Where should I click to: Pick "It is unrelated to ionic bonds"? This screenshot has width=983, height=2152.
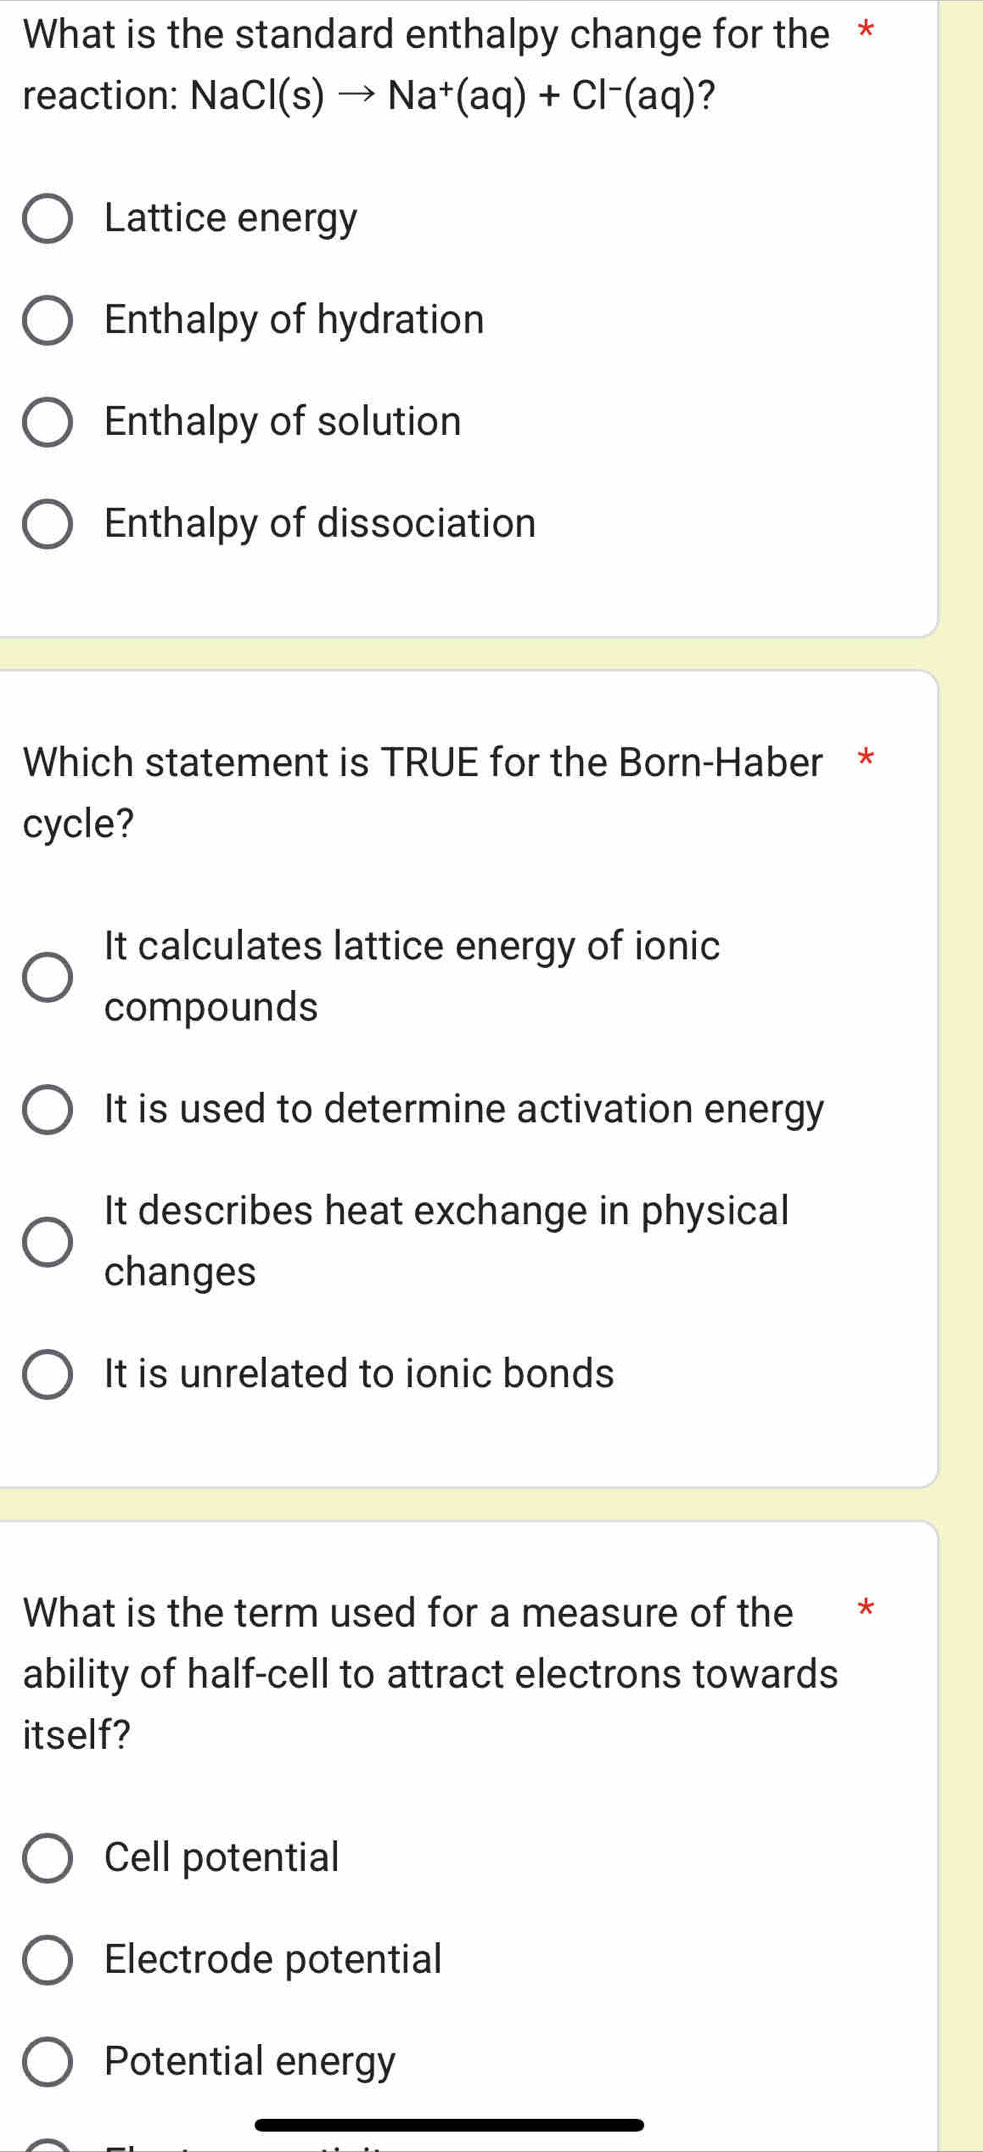[356, 1375]
